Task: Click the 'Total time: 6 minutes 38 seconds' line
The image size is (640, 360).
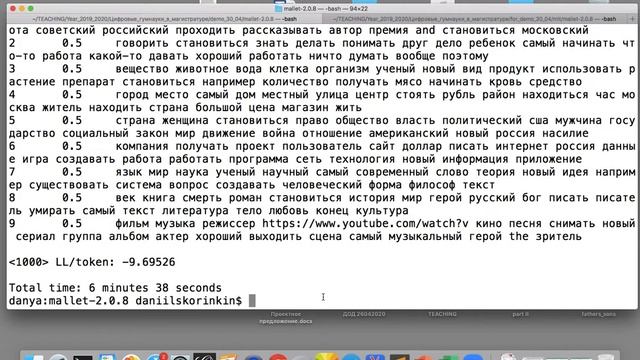Action: pyautogui.click(x=115, y=288)
